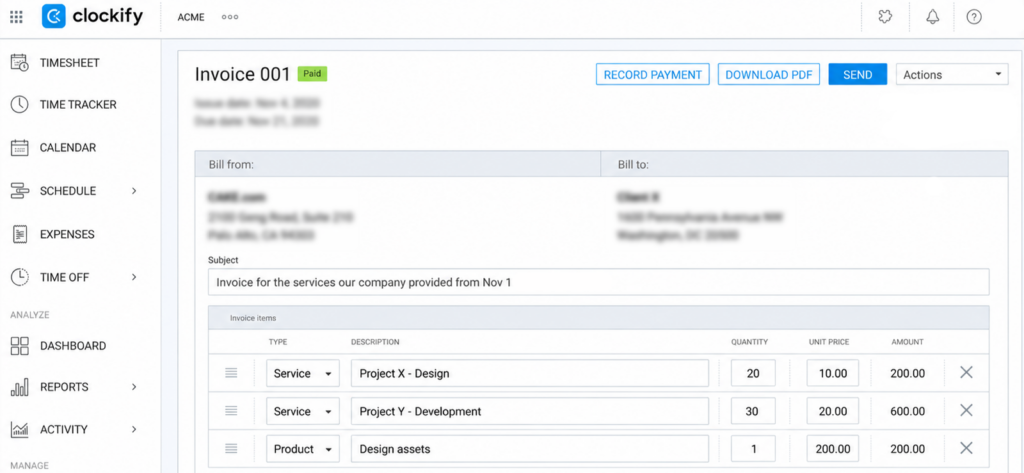
Task: Remove the Design assets item
Action: pos(966,448)
